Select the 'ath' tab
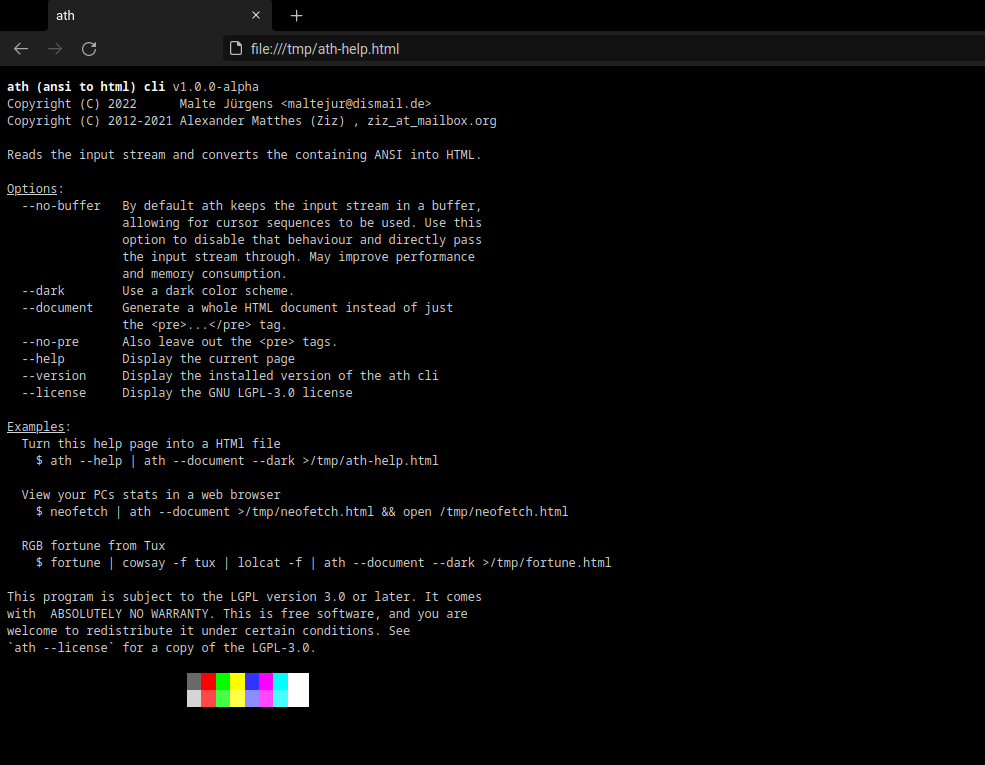Screen dimensions: 985x765 160,16
